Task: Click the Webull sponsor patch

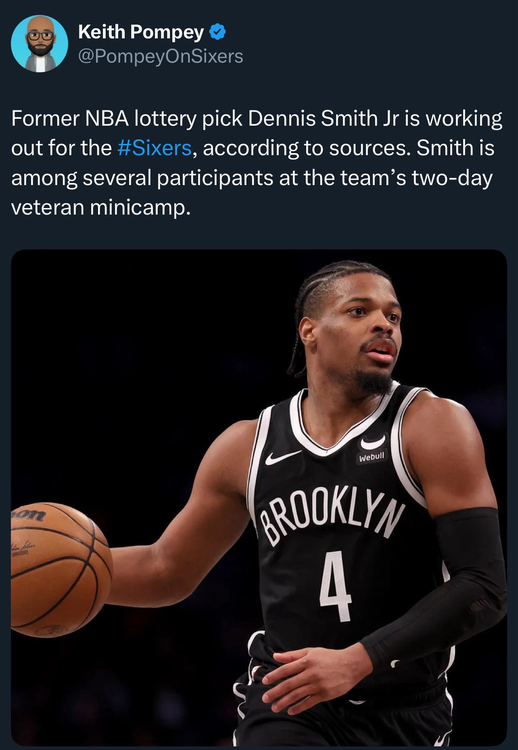Action: (372, 457)
